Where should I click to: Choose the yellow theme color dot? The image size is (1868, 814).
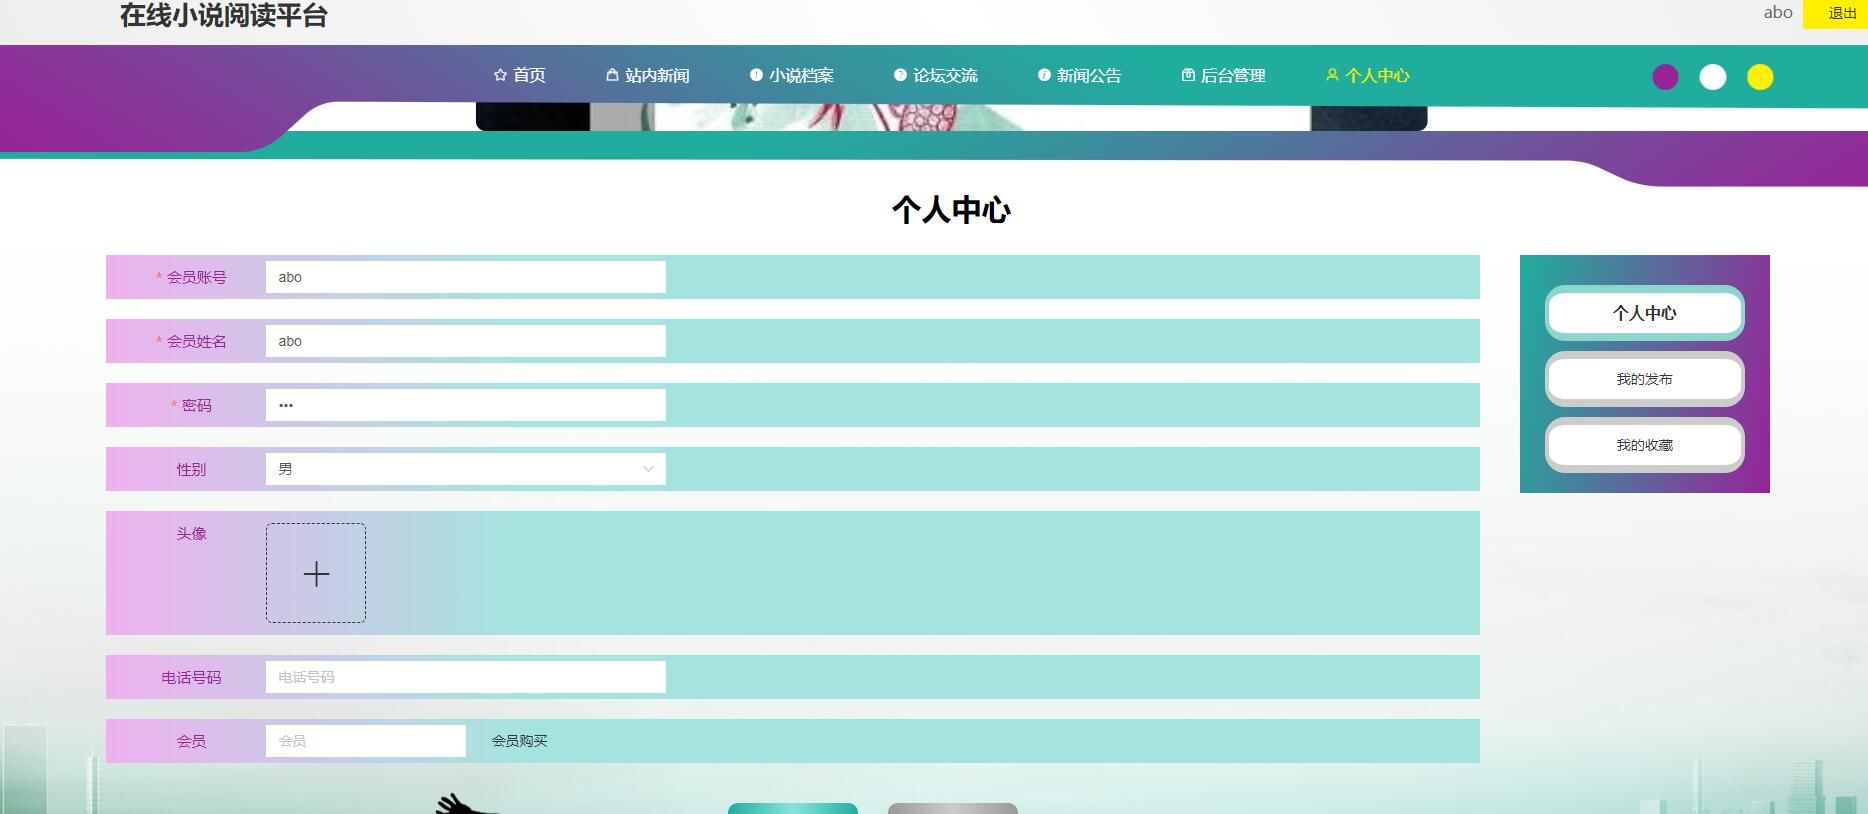point(1760,77)
